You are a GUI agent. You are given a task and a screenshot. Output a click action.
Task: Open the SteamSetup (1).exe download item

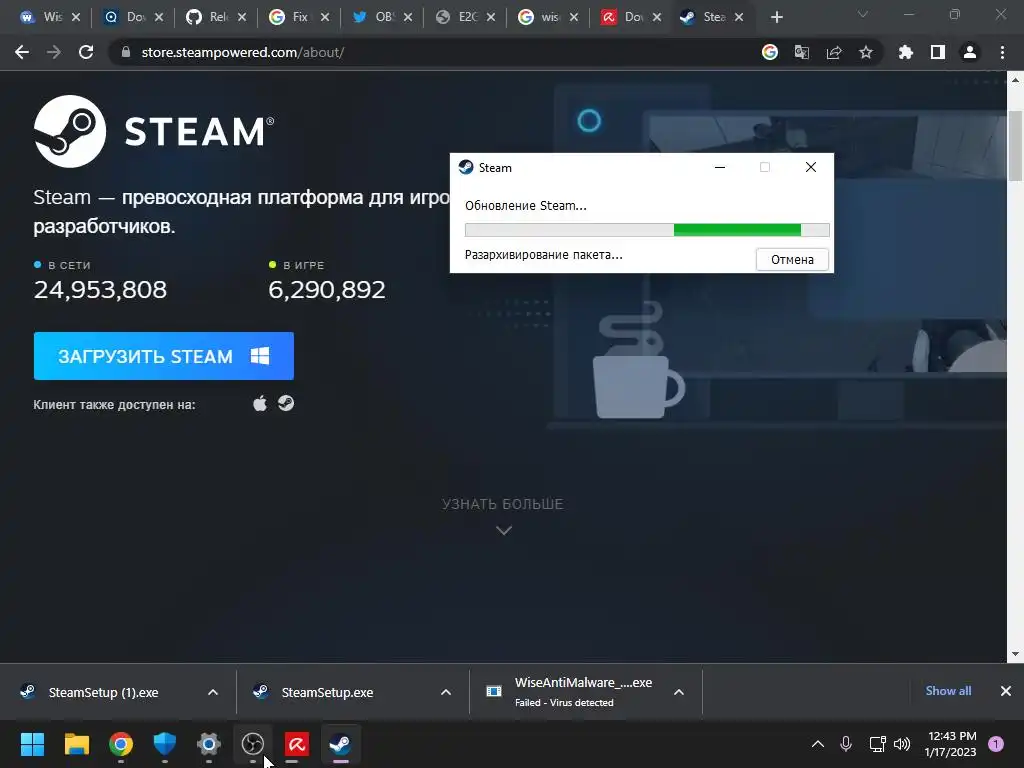coord(103,692)
